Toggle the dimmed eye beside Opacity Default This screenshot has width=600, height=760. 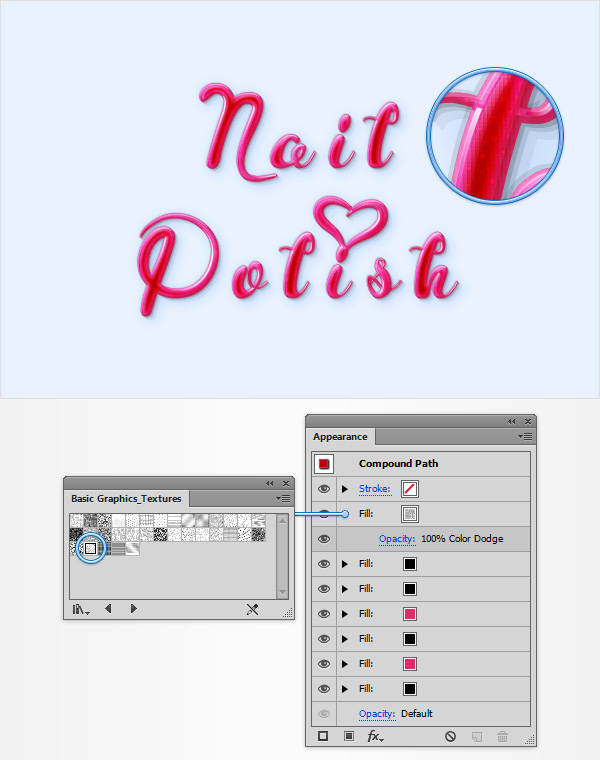[324, 714]
